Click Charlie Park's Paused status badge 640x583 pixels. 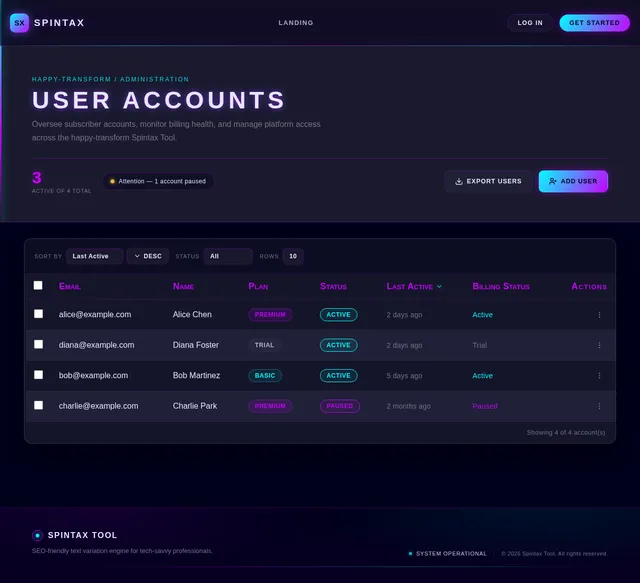pyautogui.click(x=340, y=406)
